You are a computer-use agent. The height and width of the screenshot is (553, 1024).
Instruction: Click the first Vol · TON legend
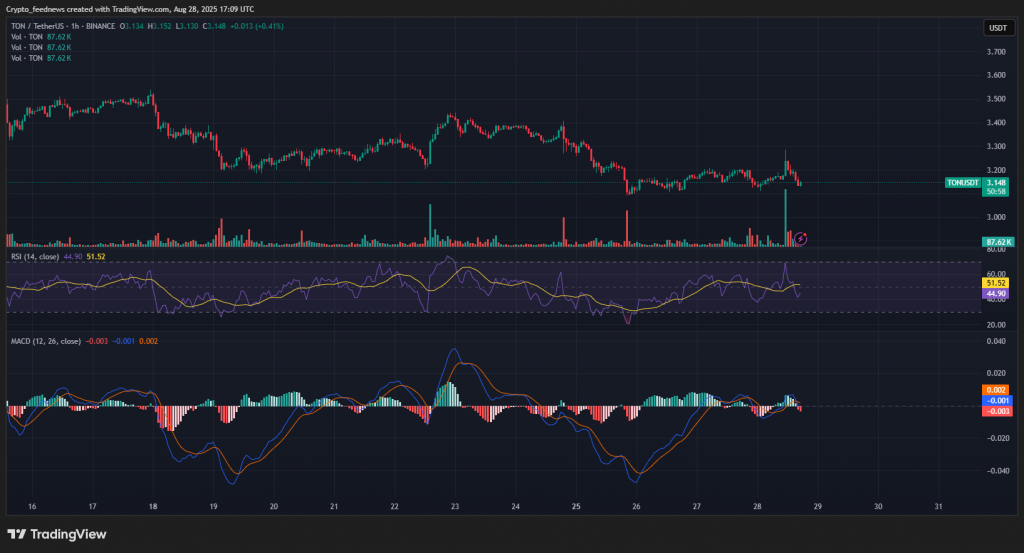coord(27,37)
